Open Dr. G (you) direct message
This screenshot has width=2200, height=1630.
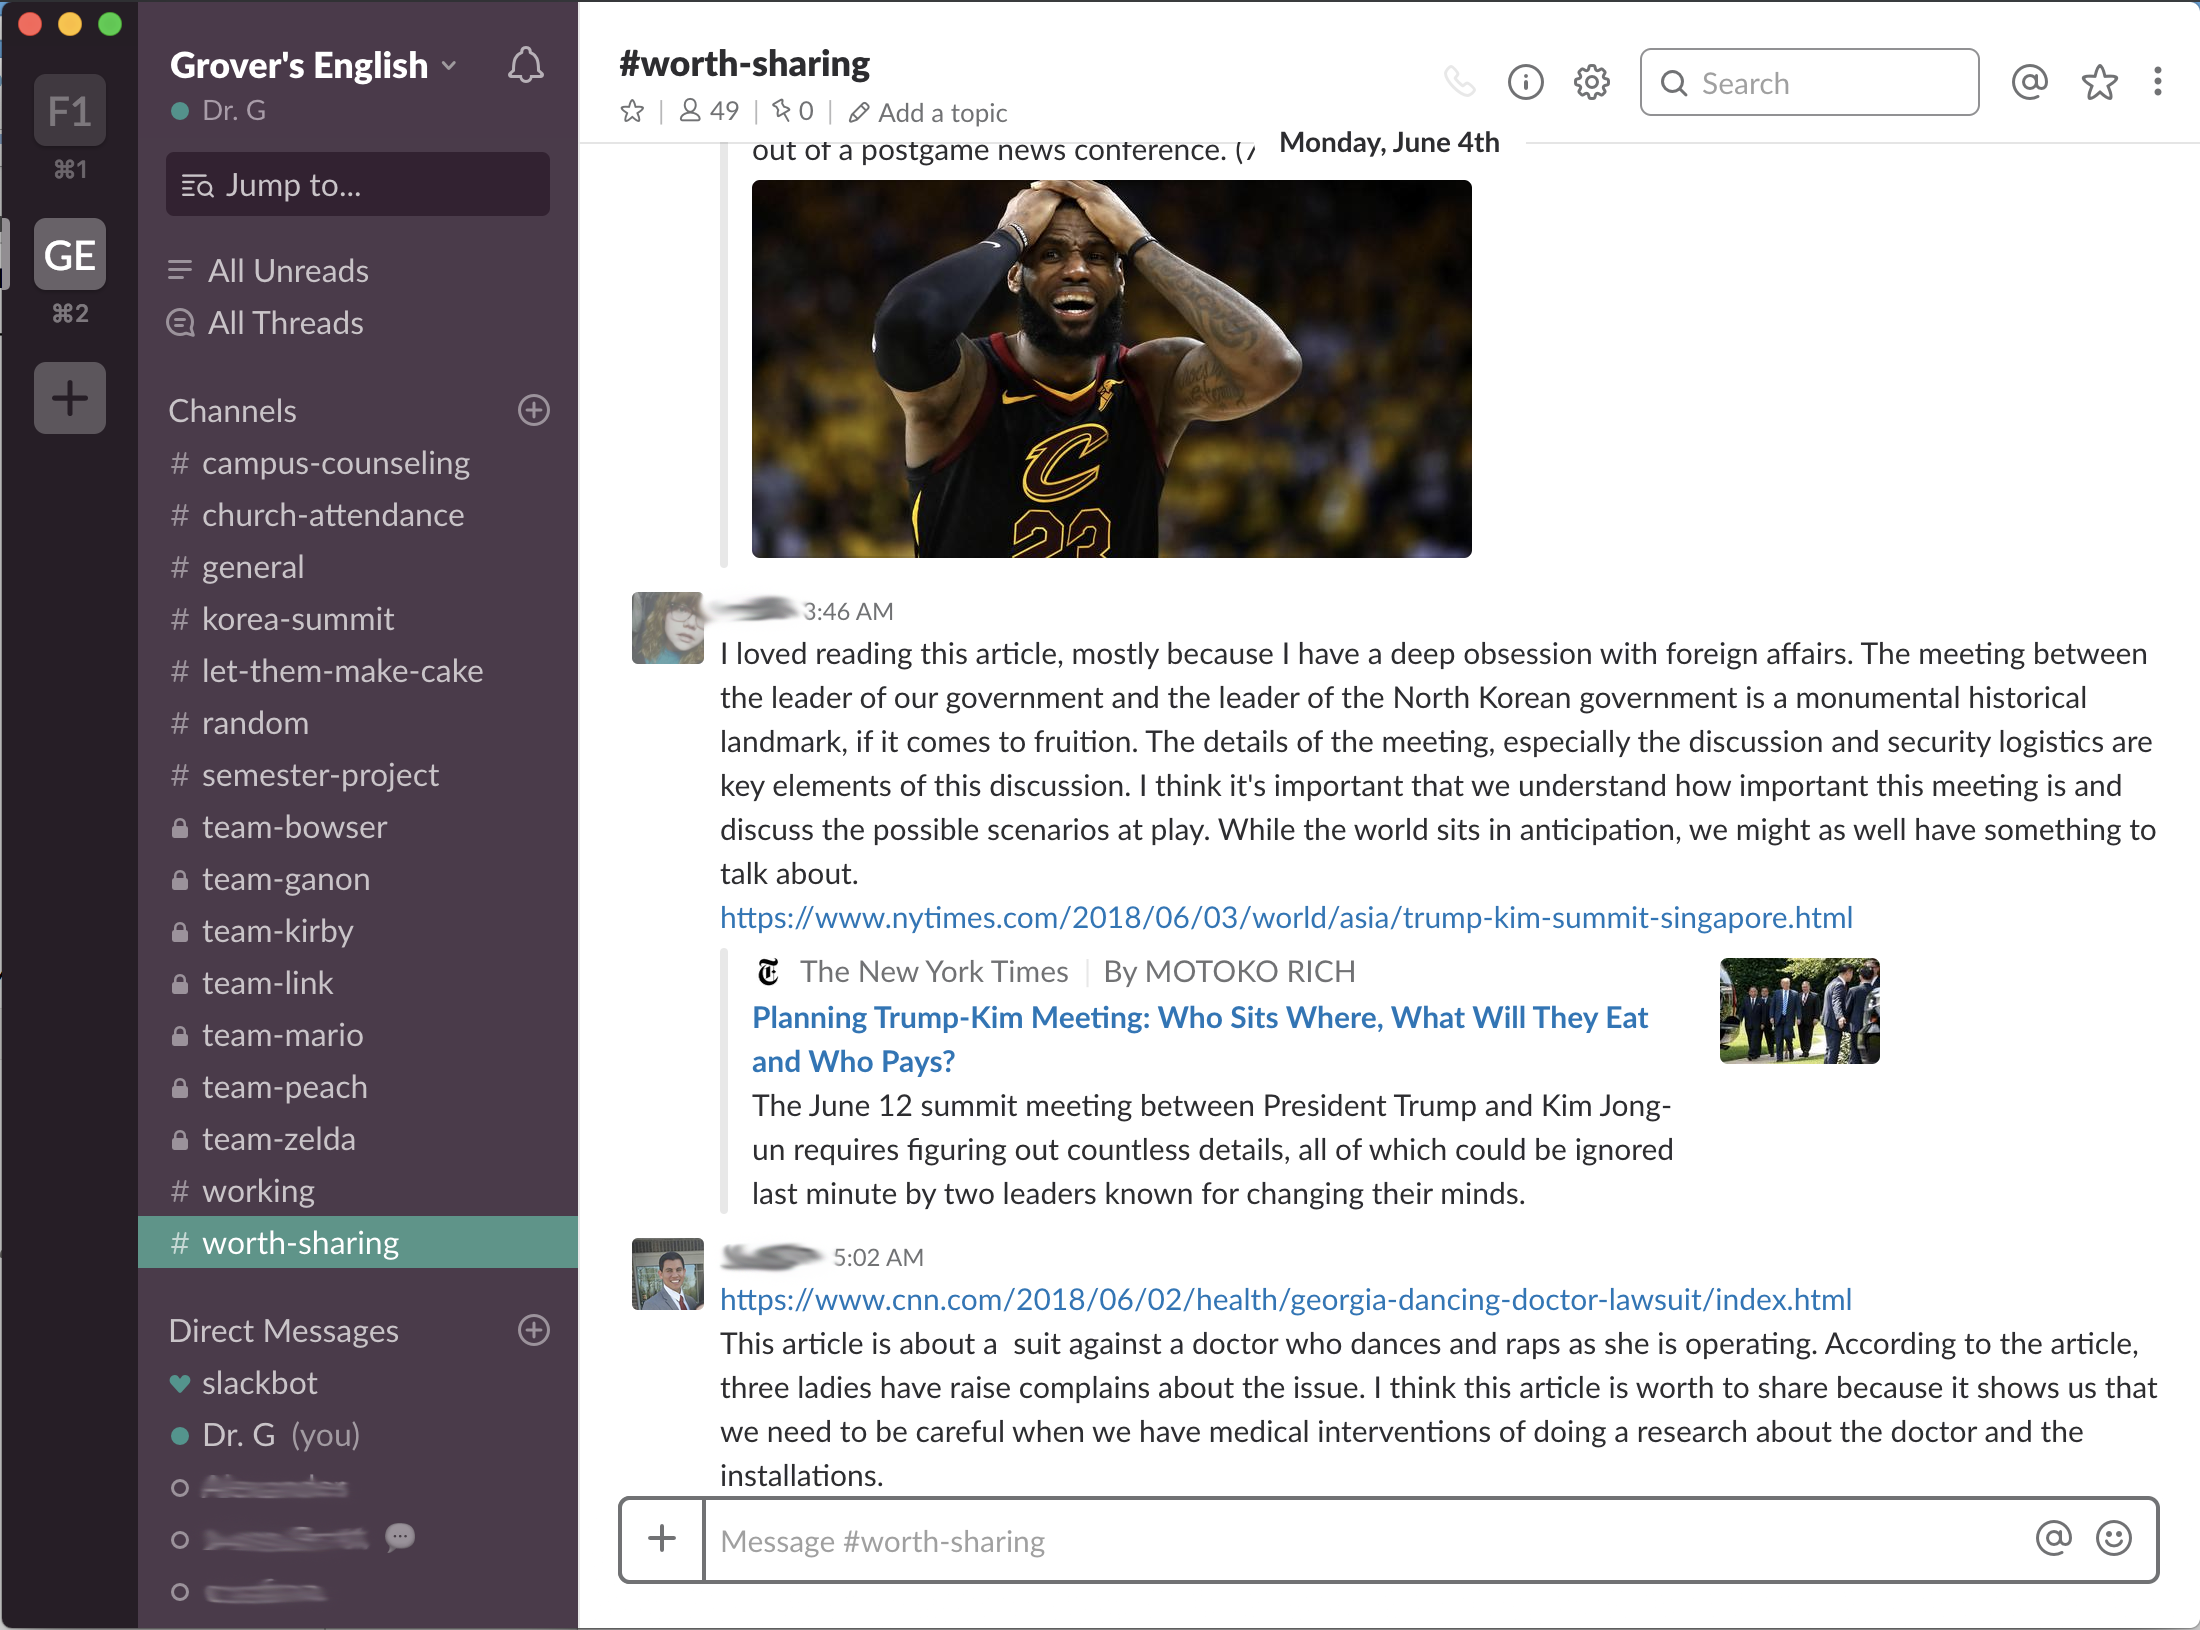click(358, 1435)
